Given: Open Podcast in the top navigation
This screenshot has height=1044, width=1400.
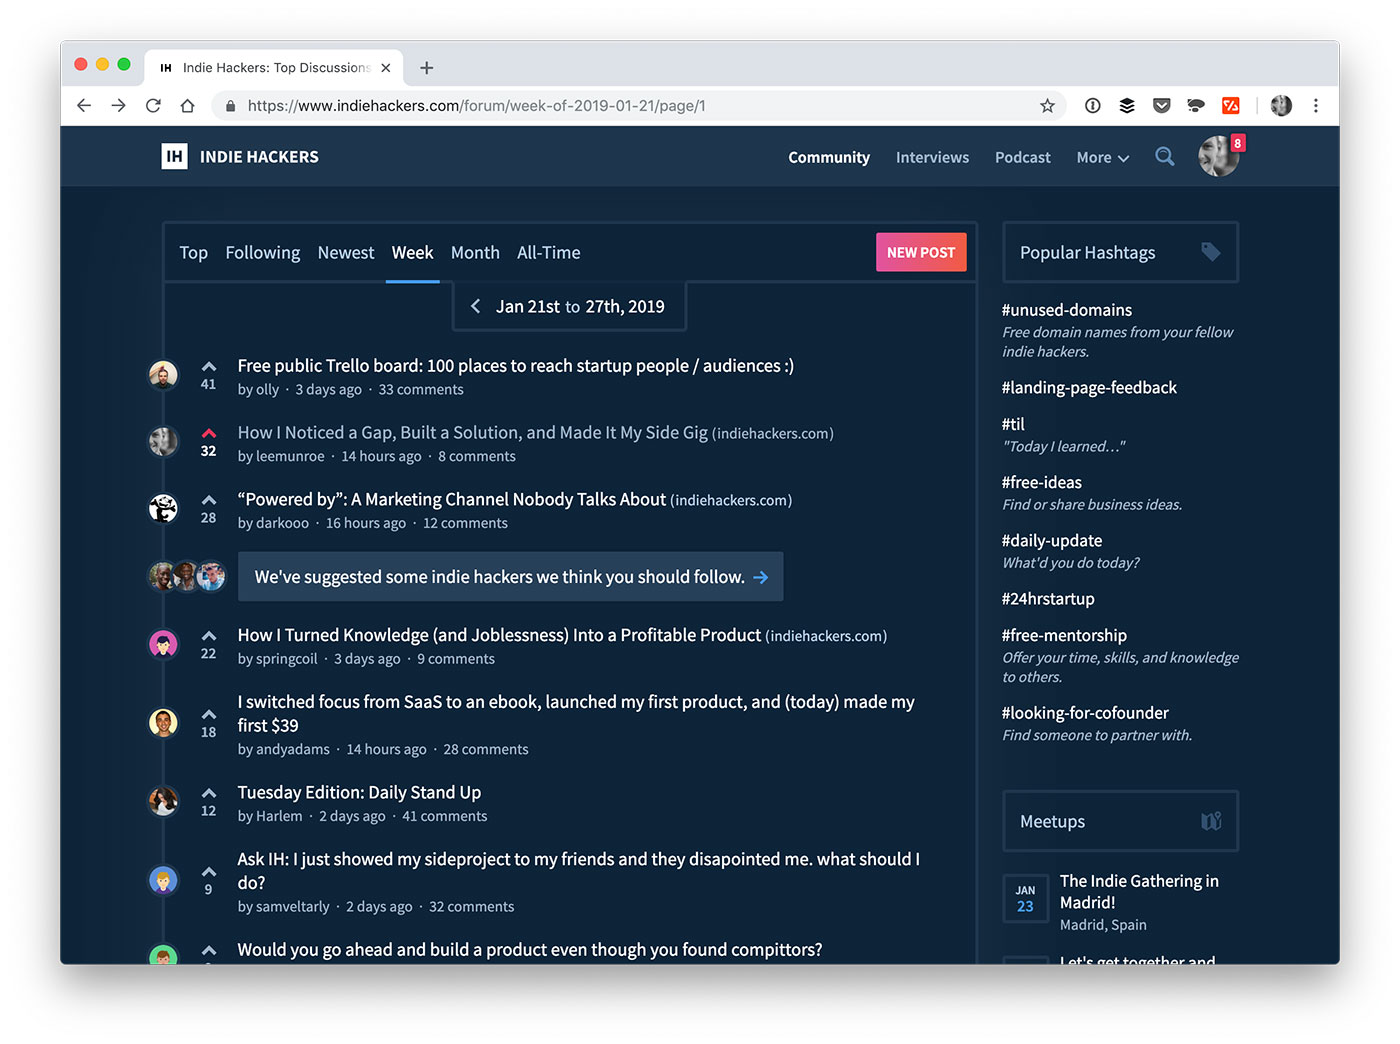Looking at the screenshot, I should pos(1022,157).
